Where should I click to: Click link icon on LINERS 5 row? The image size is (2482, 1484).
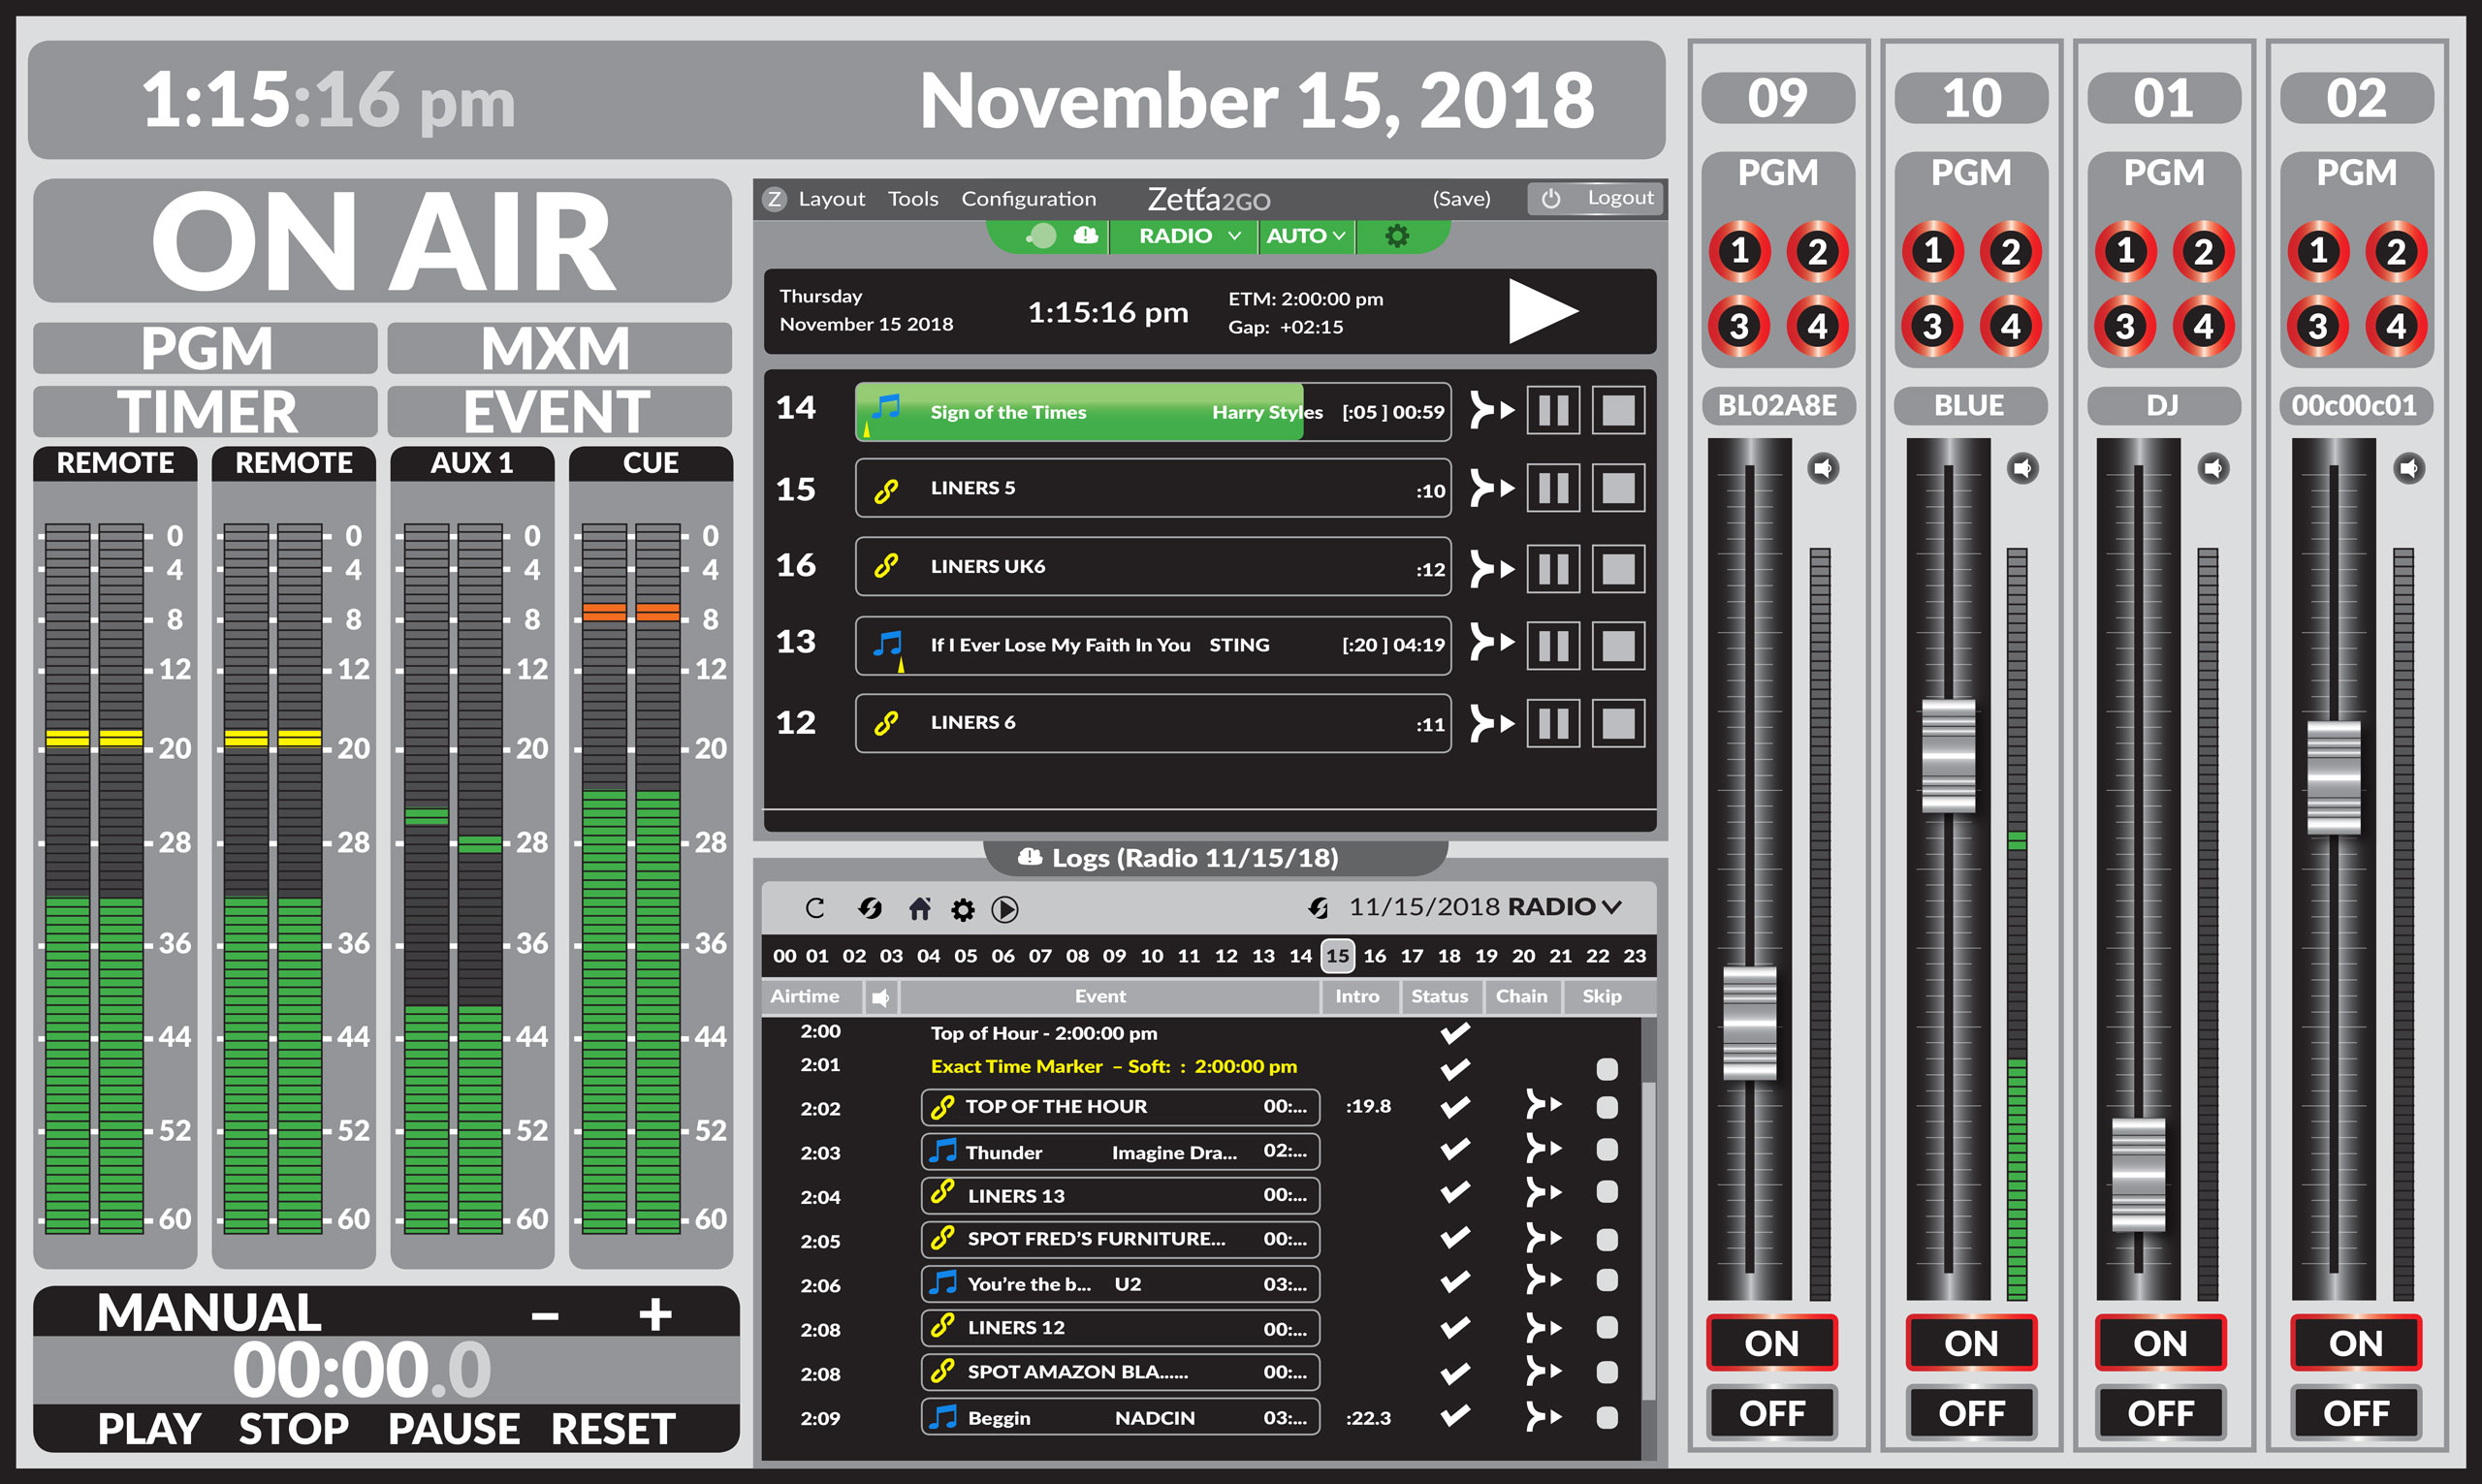[x=885, y=490]
